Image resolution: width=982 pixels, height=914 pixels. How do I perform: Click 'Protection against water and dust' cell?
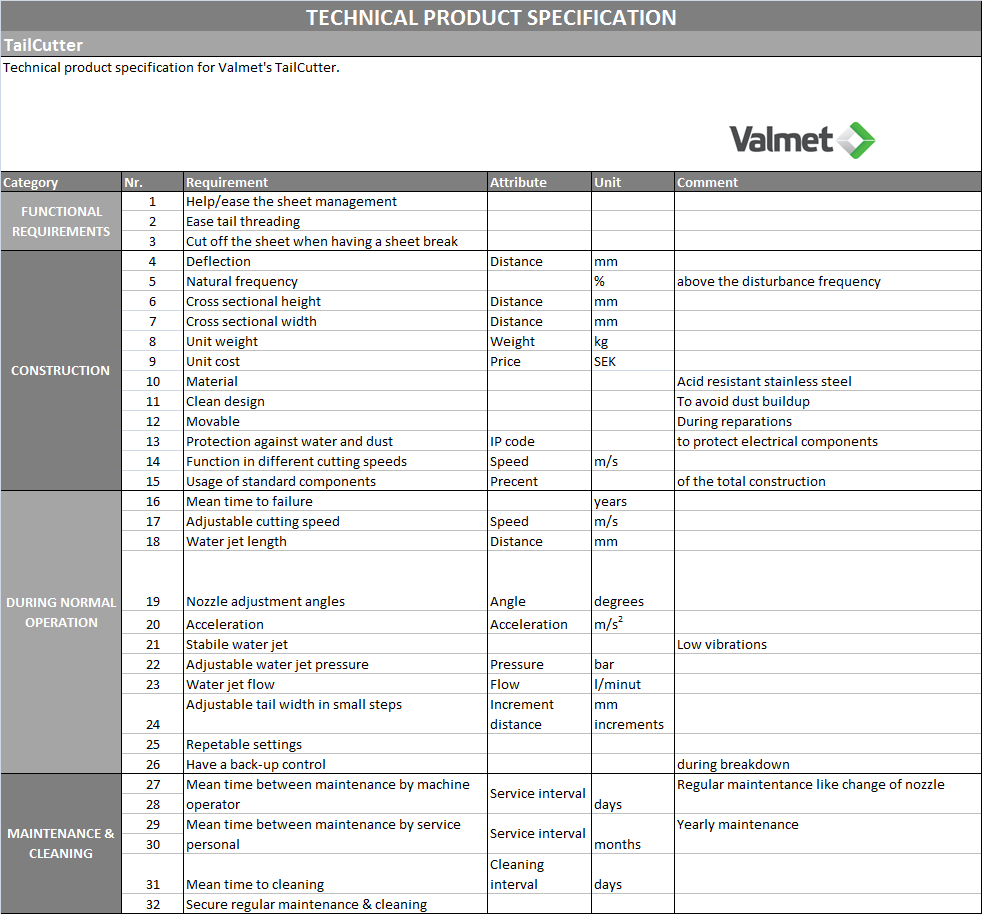(x=335, y=442)
